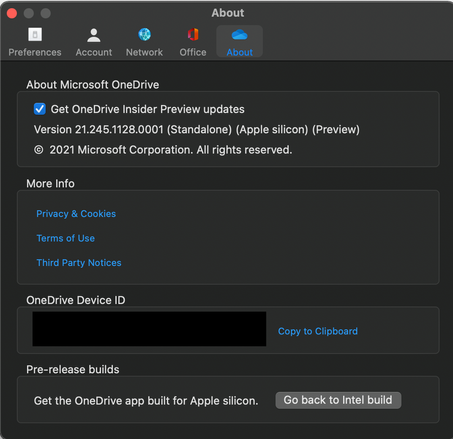Open the Network settings tab
453x439 pixels.
coord(144,42)
